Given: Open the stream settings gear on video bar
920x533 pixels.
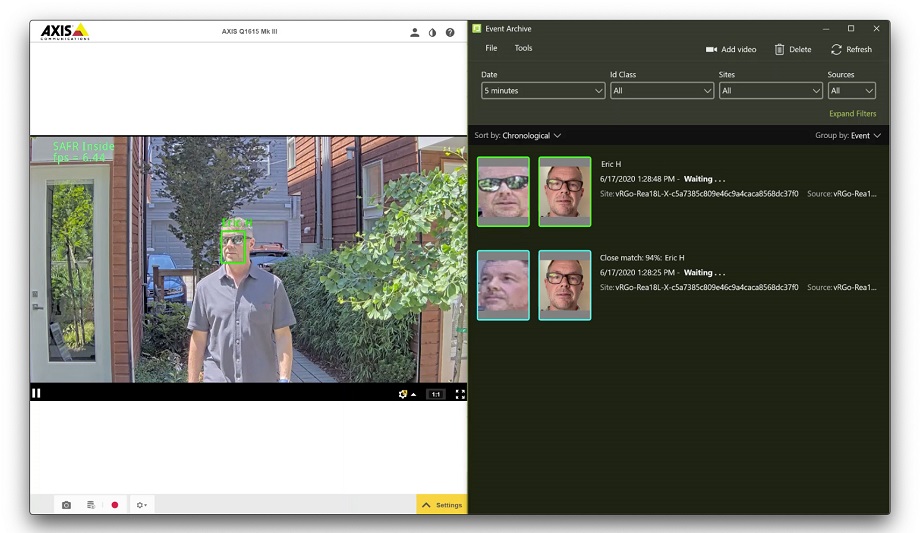Looking at the screenshot, I should click(405, 394).
